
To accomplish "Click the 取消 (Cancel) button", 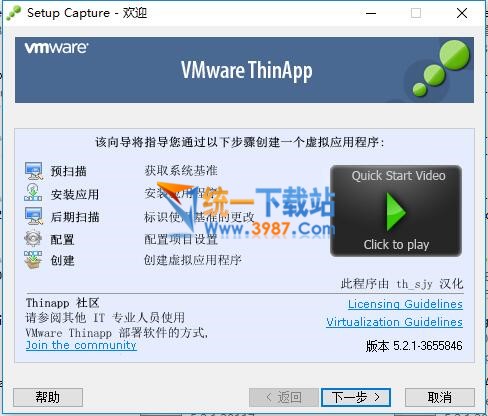I will coord(440,397).
